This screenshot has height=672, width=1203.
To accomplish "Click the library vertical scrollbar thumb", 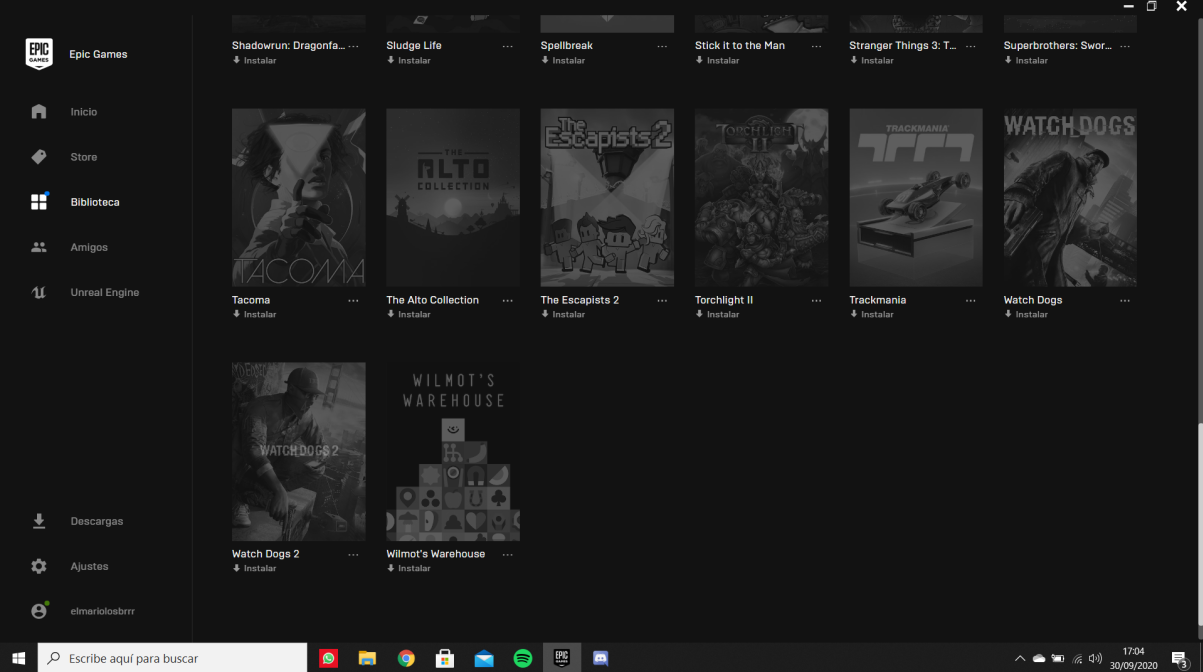I will (1199, 523).
